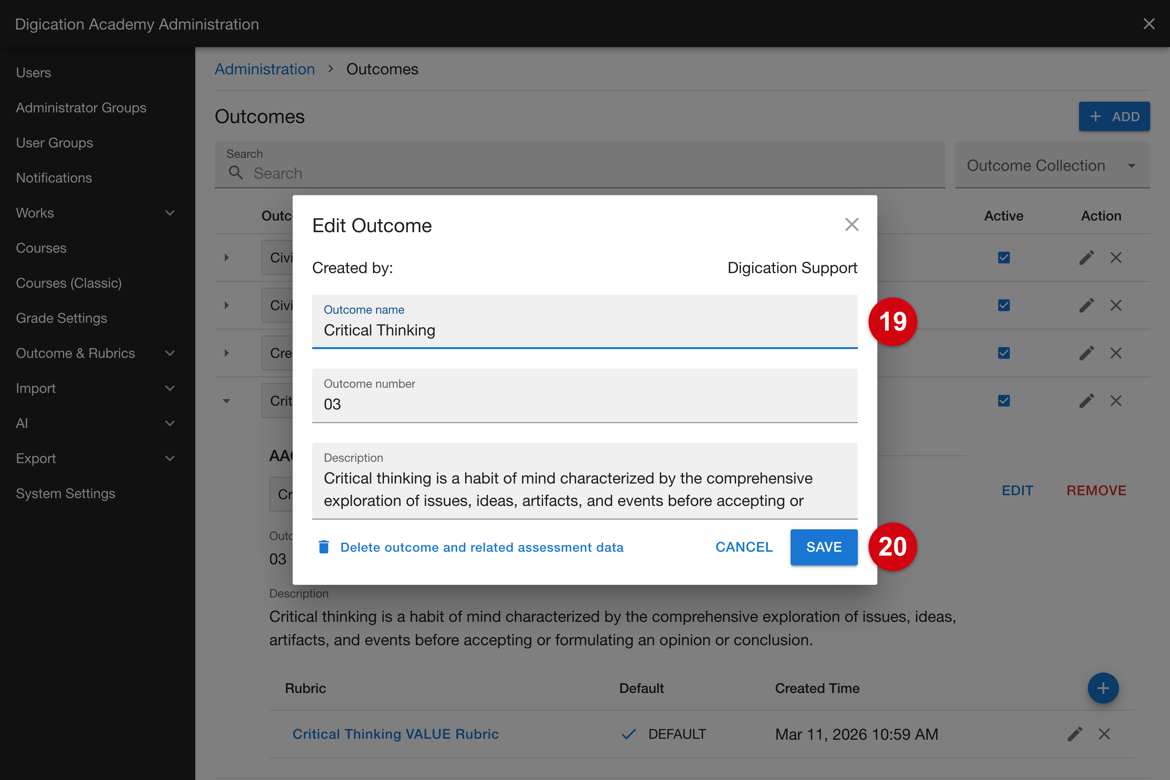Click the pencil edit icon in the Crit row

click(1086, 401)
